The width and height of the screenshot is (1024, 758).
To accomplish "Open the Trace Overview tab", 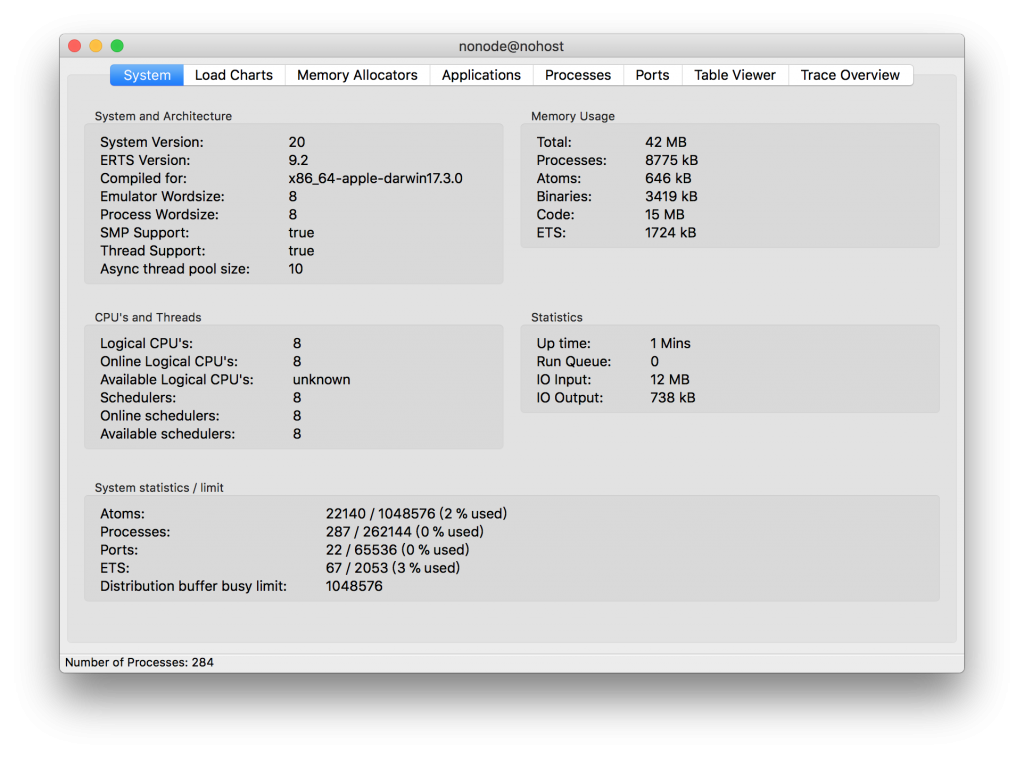I will (850, 75).
